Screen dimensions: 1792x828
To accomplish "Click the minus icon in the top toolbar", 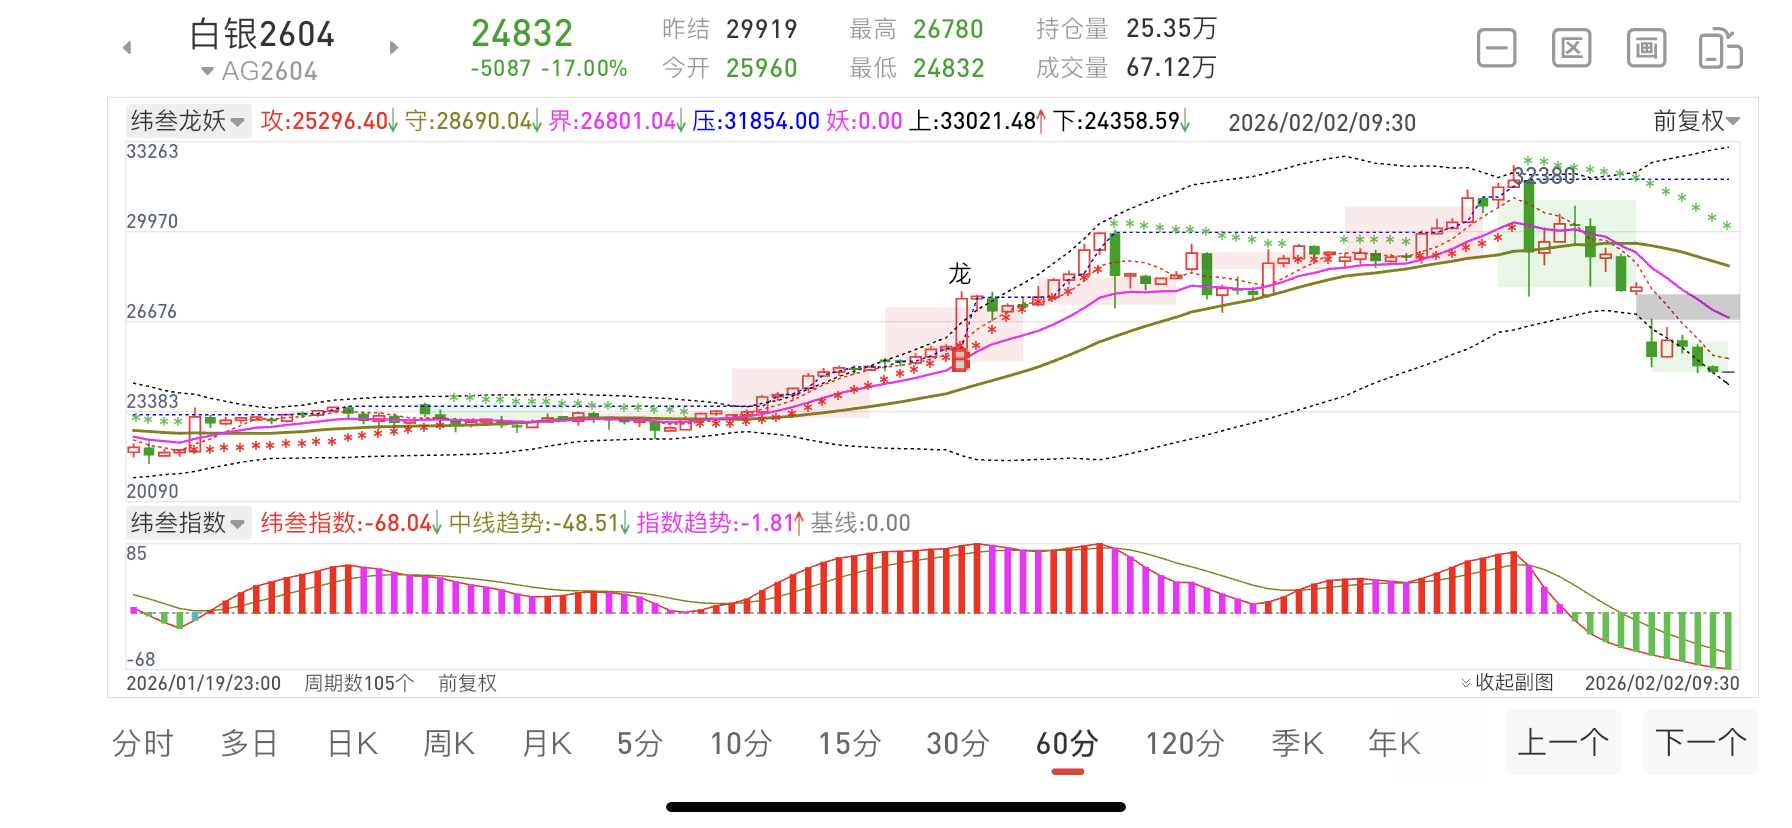I will pyautogui.click(x=1496, y=48).
